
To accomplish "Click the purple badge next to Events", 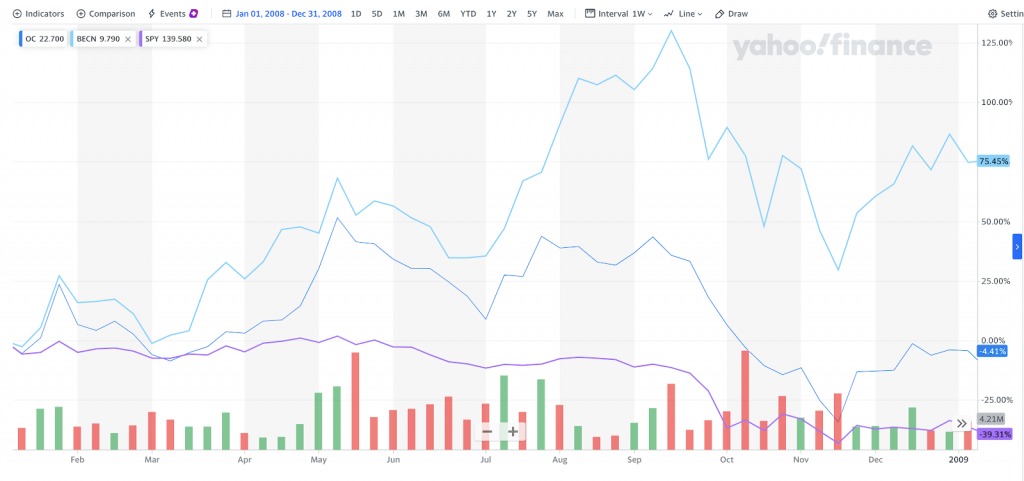I will 193,14.
